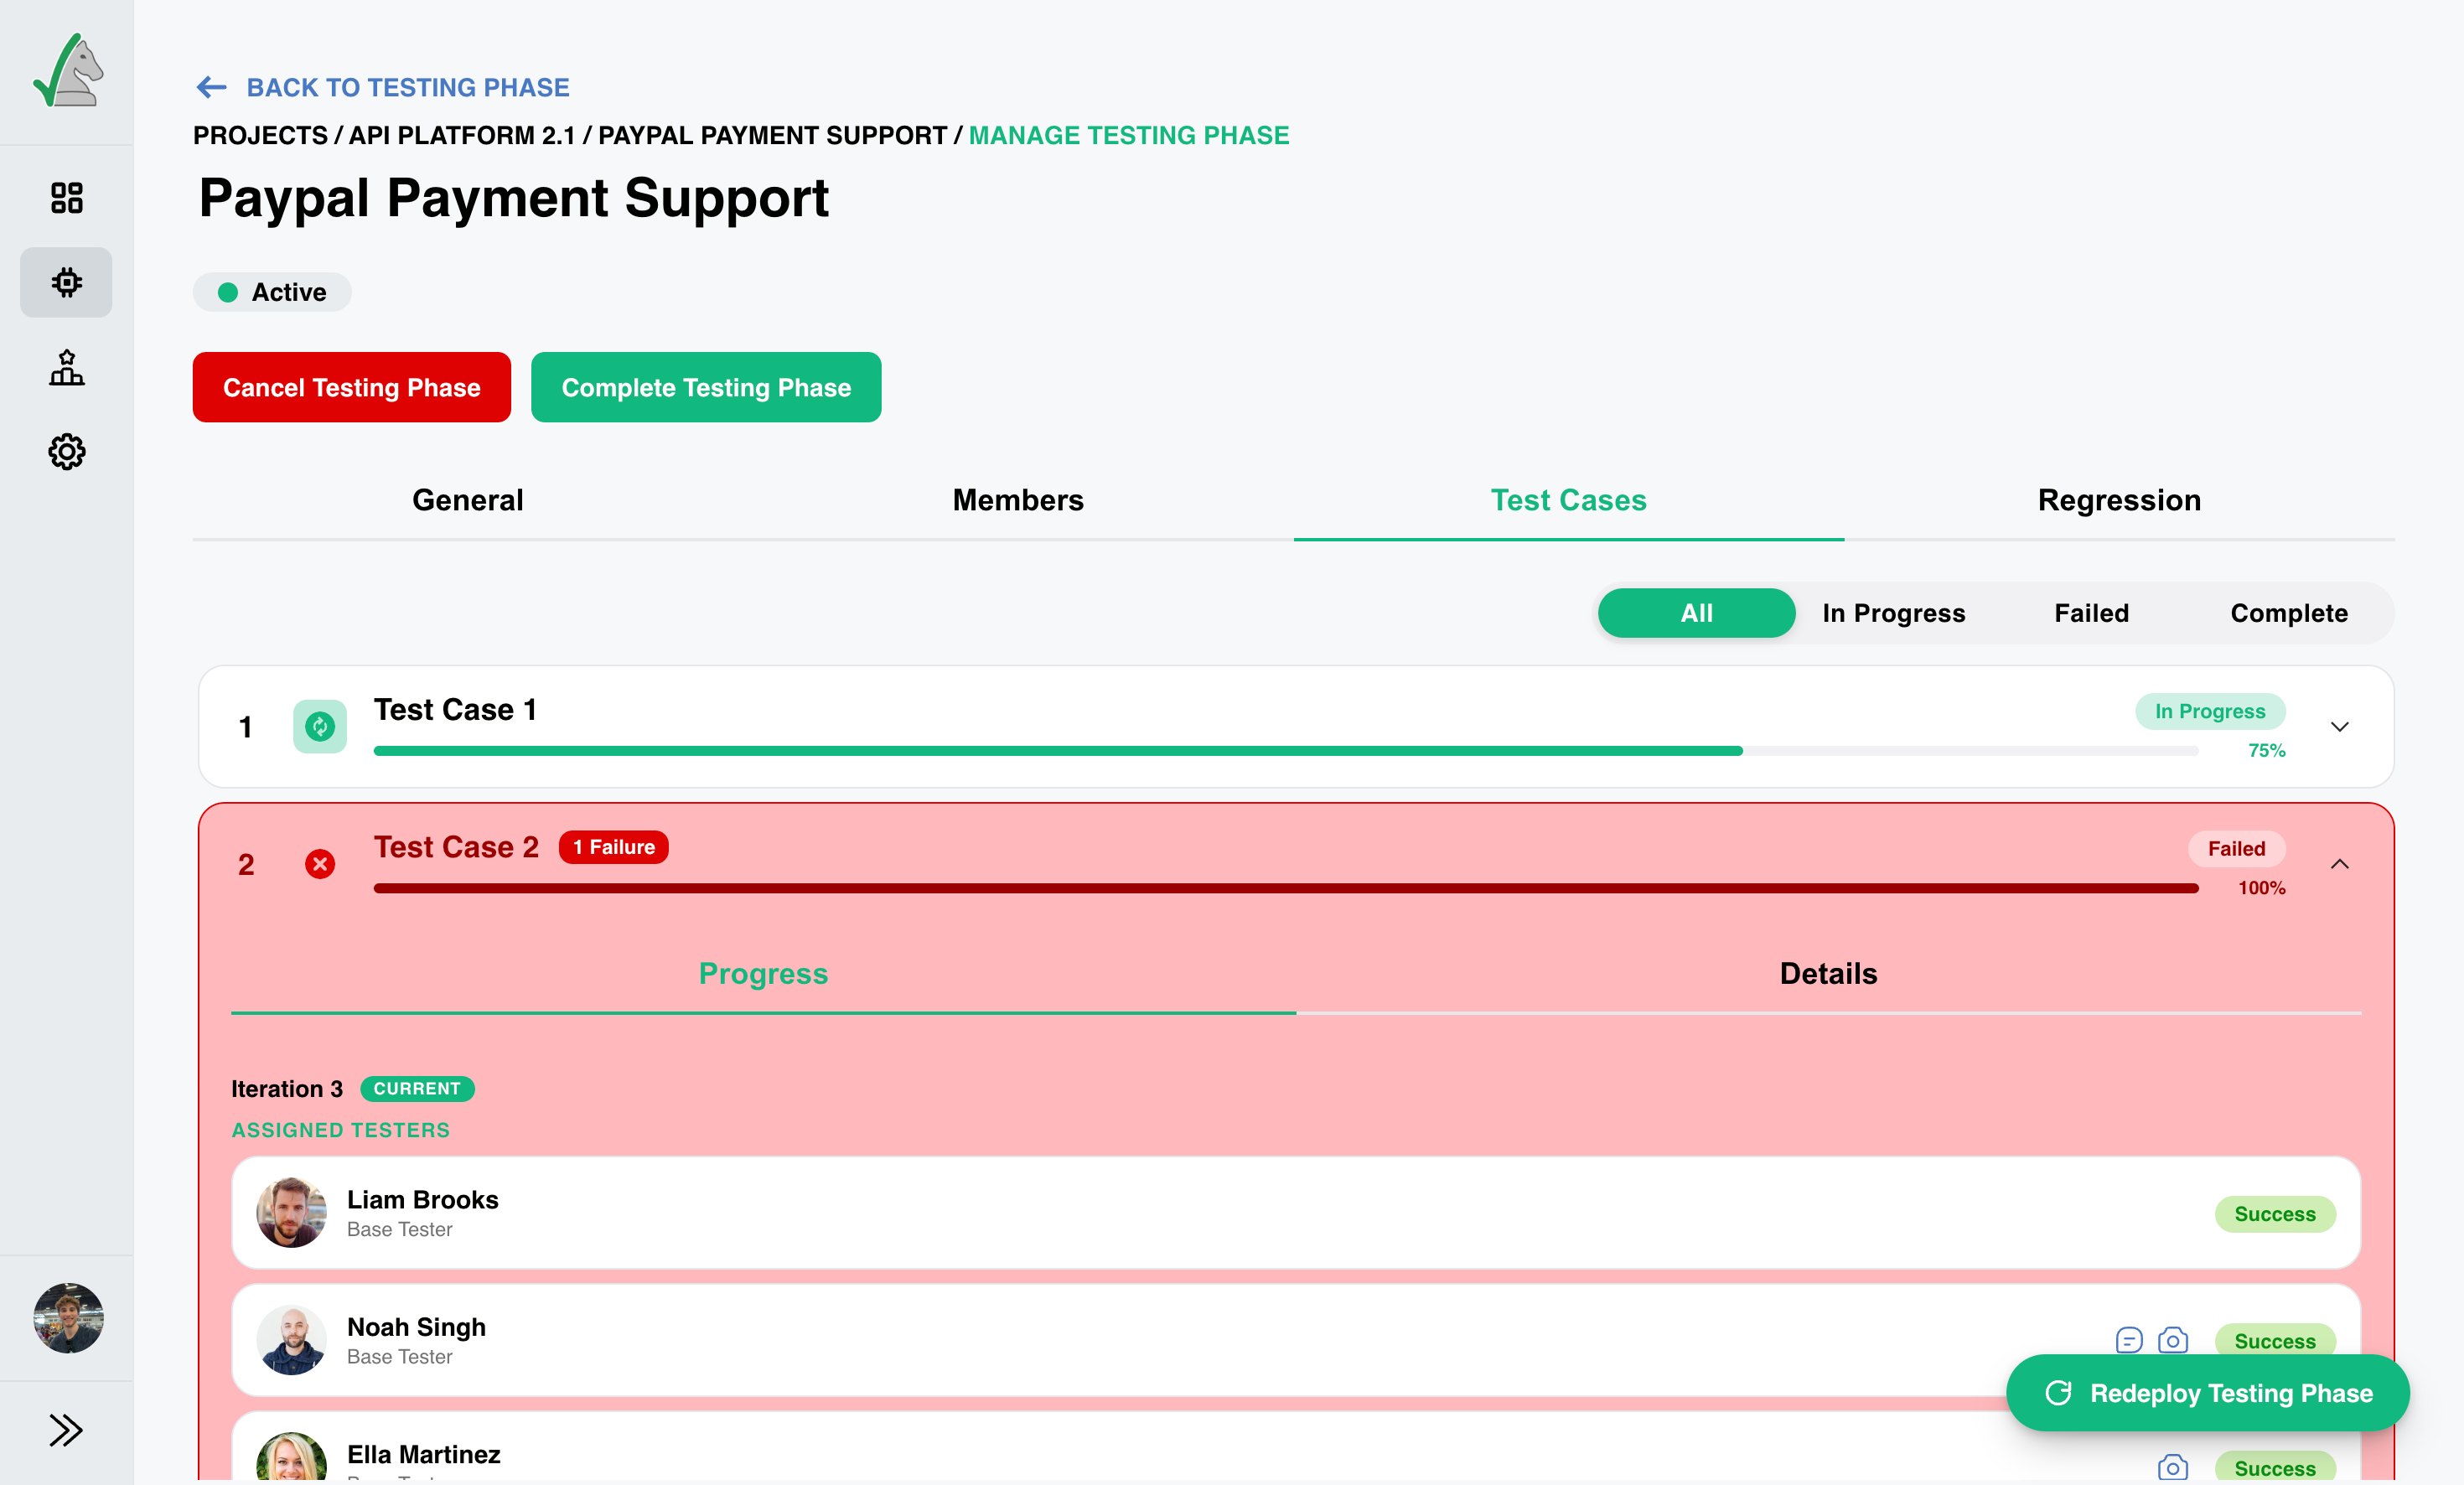Click Test Case 1 in-progress status icon

pos(320,726)
